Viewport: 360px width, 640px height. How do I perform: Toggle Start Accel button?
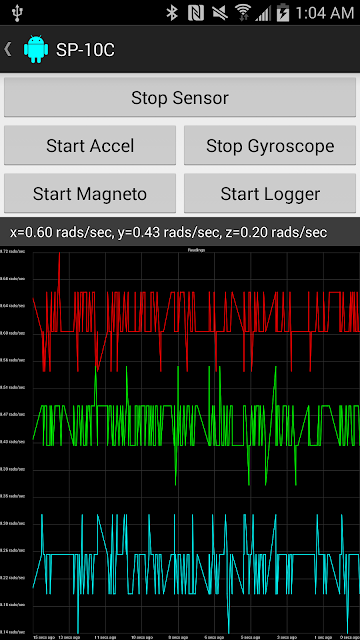pos(90,145)
